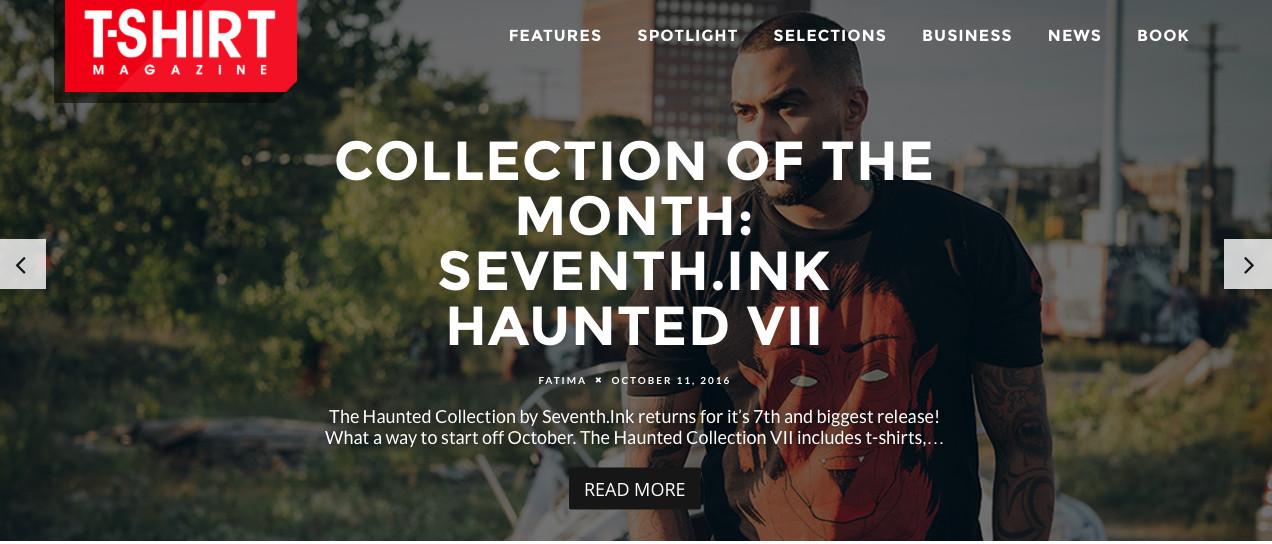Screen dimensions: 1272x544
Task: Click the Read More button
Action: (635, 489)
